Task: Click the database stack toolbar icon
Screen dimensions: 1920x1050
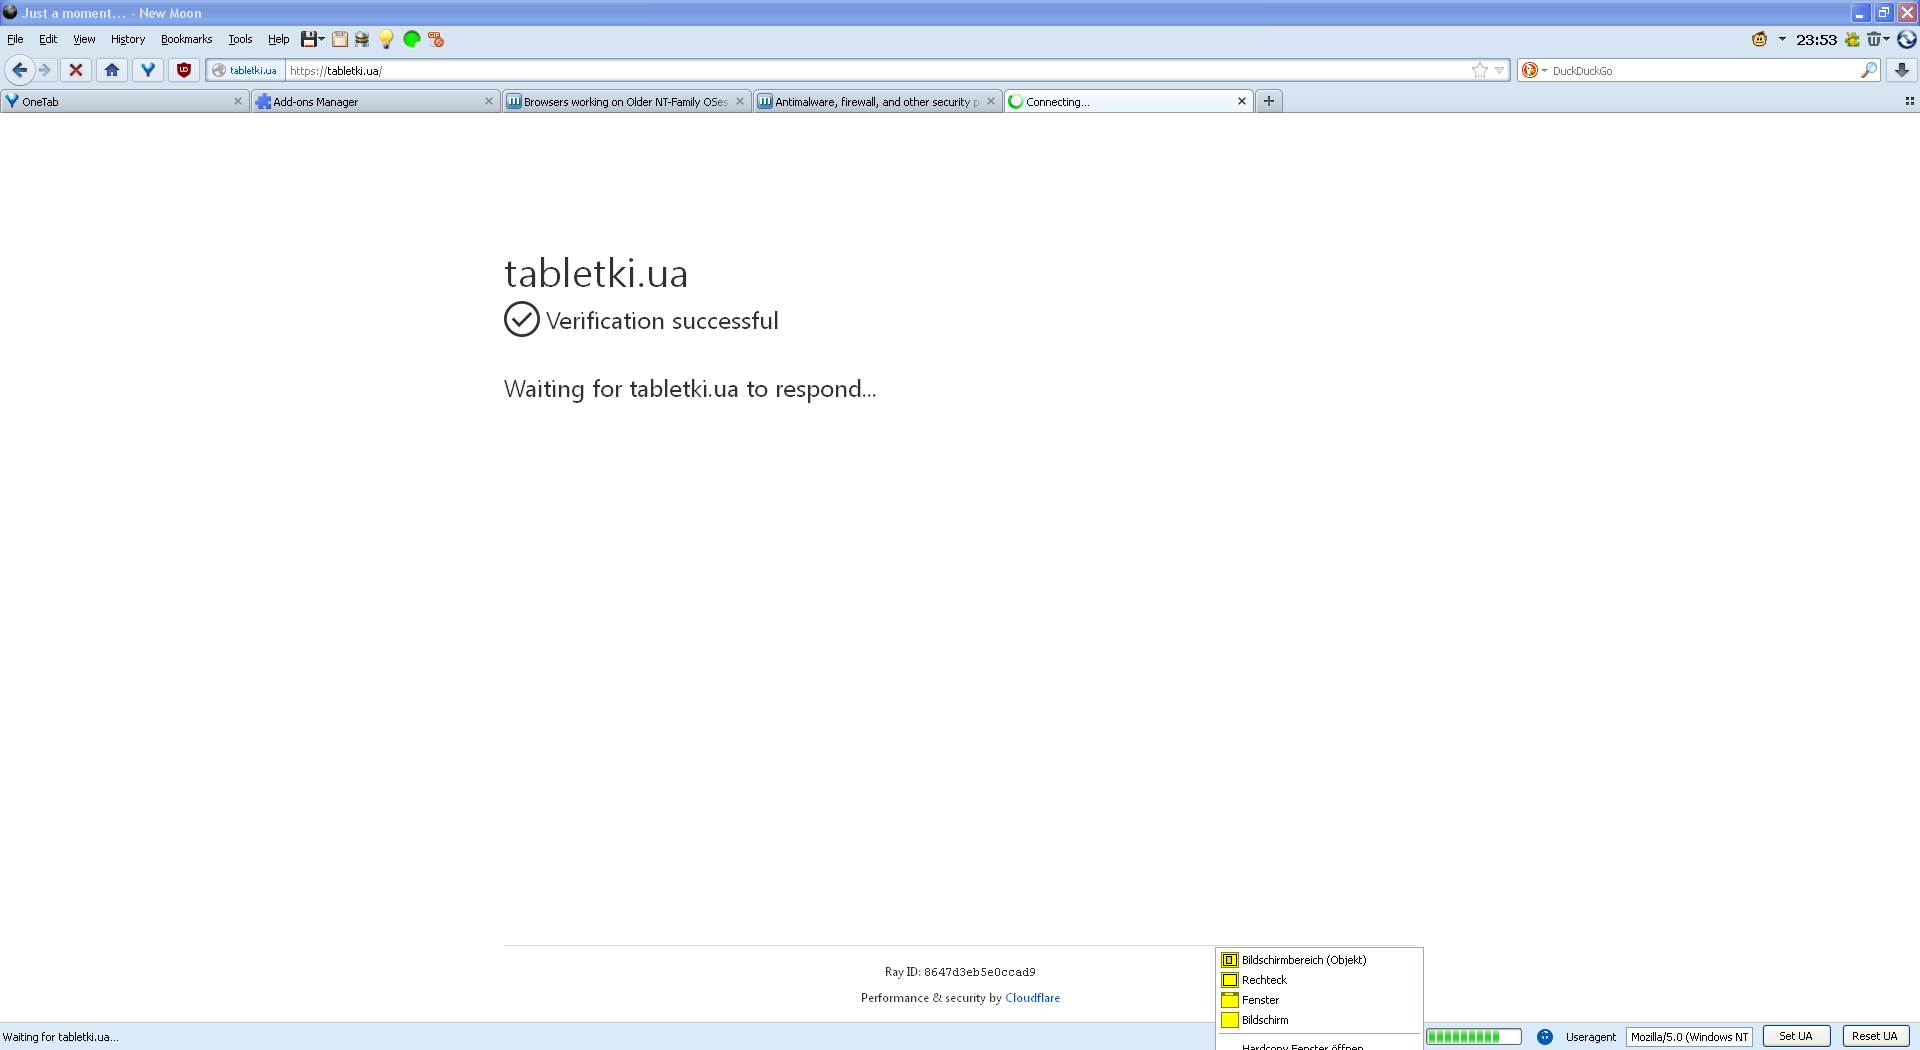Action: click(362, 39)
